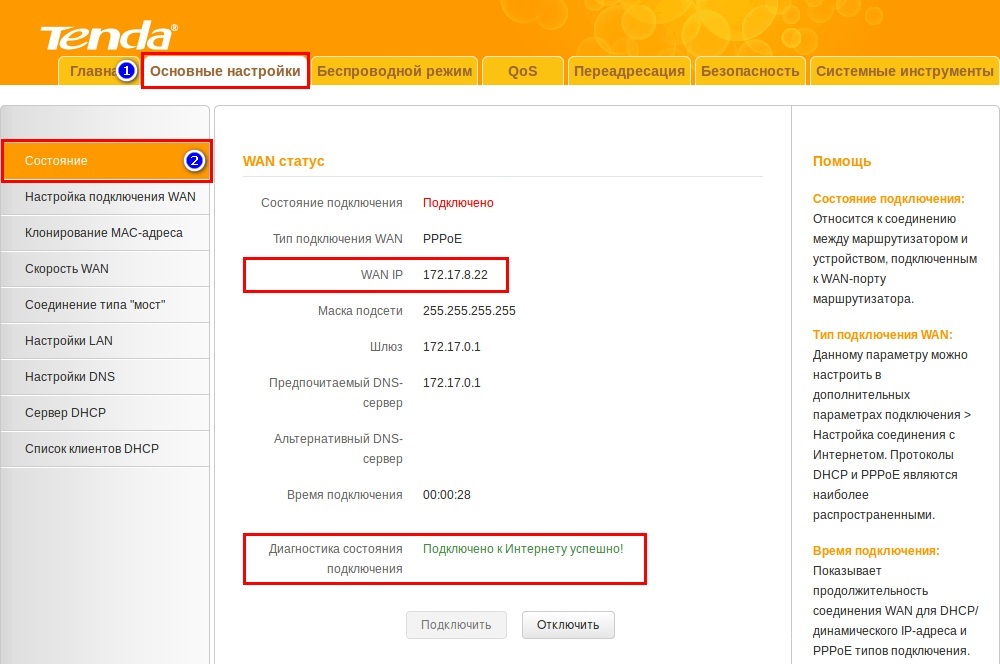Go to Сервер DHCP page
1000x664 pixels.
coord(105,413)
